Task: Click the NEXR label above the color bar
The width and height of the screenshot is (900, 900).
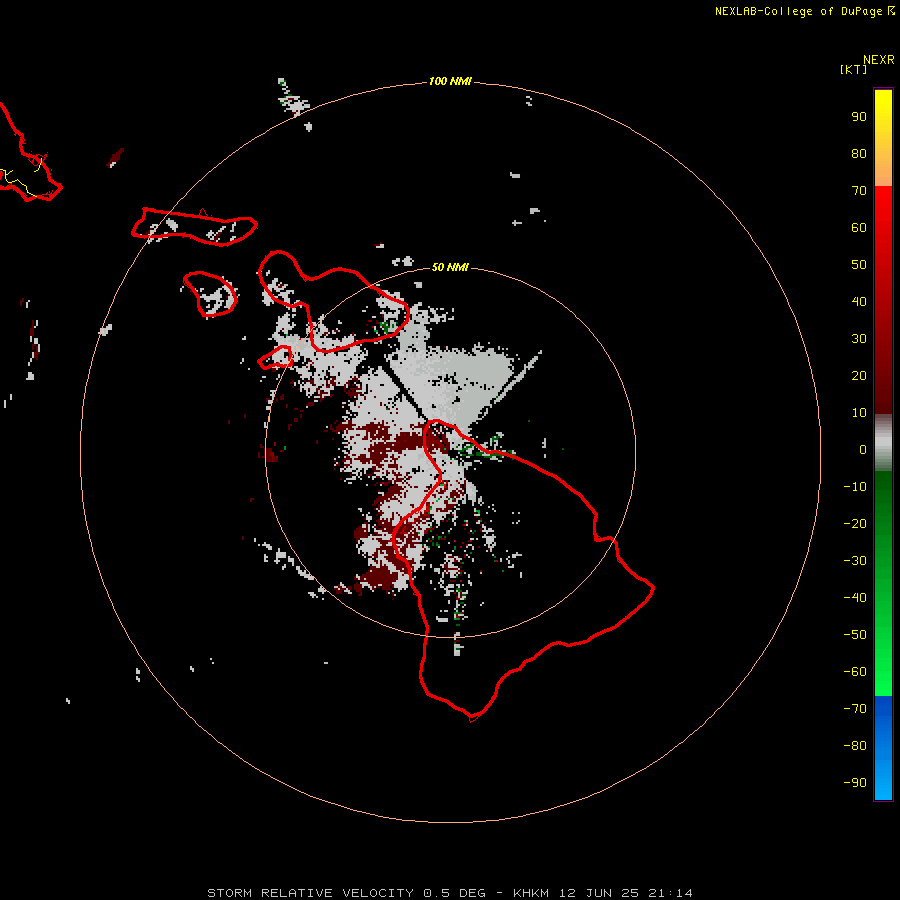Action: (x=879, y=60)
